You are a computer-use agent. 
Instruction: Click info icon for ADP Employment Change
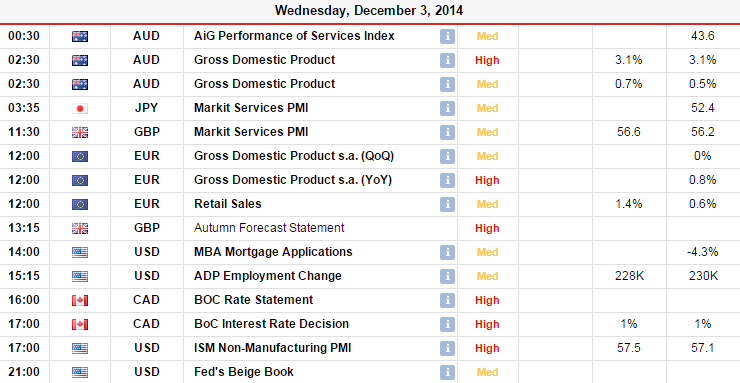coord(447,276)
